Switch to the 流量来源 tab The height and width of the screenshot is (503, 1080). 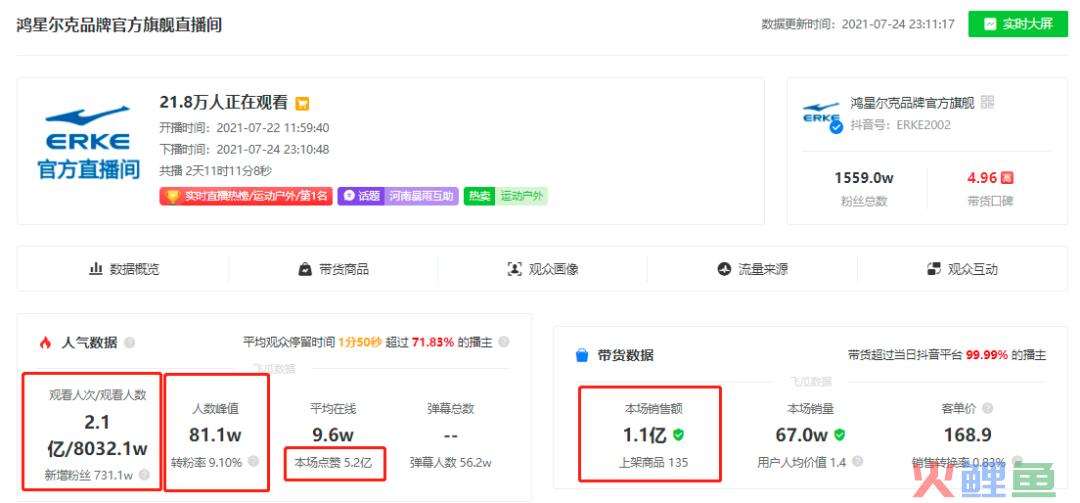[752, 269]
